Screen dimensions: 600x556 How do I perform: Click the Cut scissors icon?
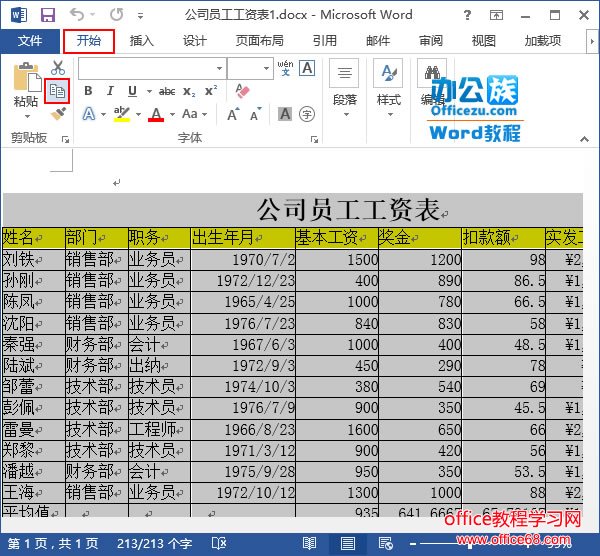pos(57,67)
